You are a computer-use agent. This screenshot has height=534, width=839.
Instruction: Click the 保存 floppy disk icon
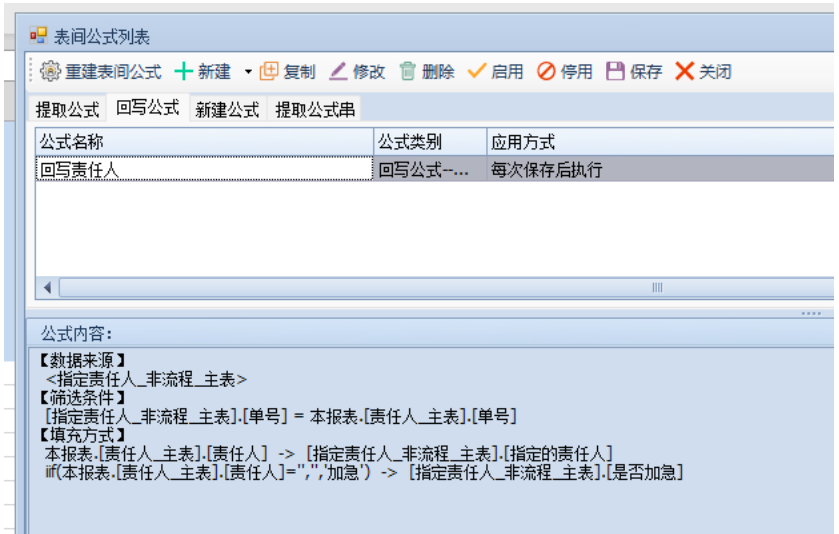click(616, 72)
